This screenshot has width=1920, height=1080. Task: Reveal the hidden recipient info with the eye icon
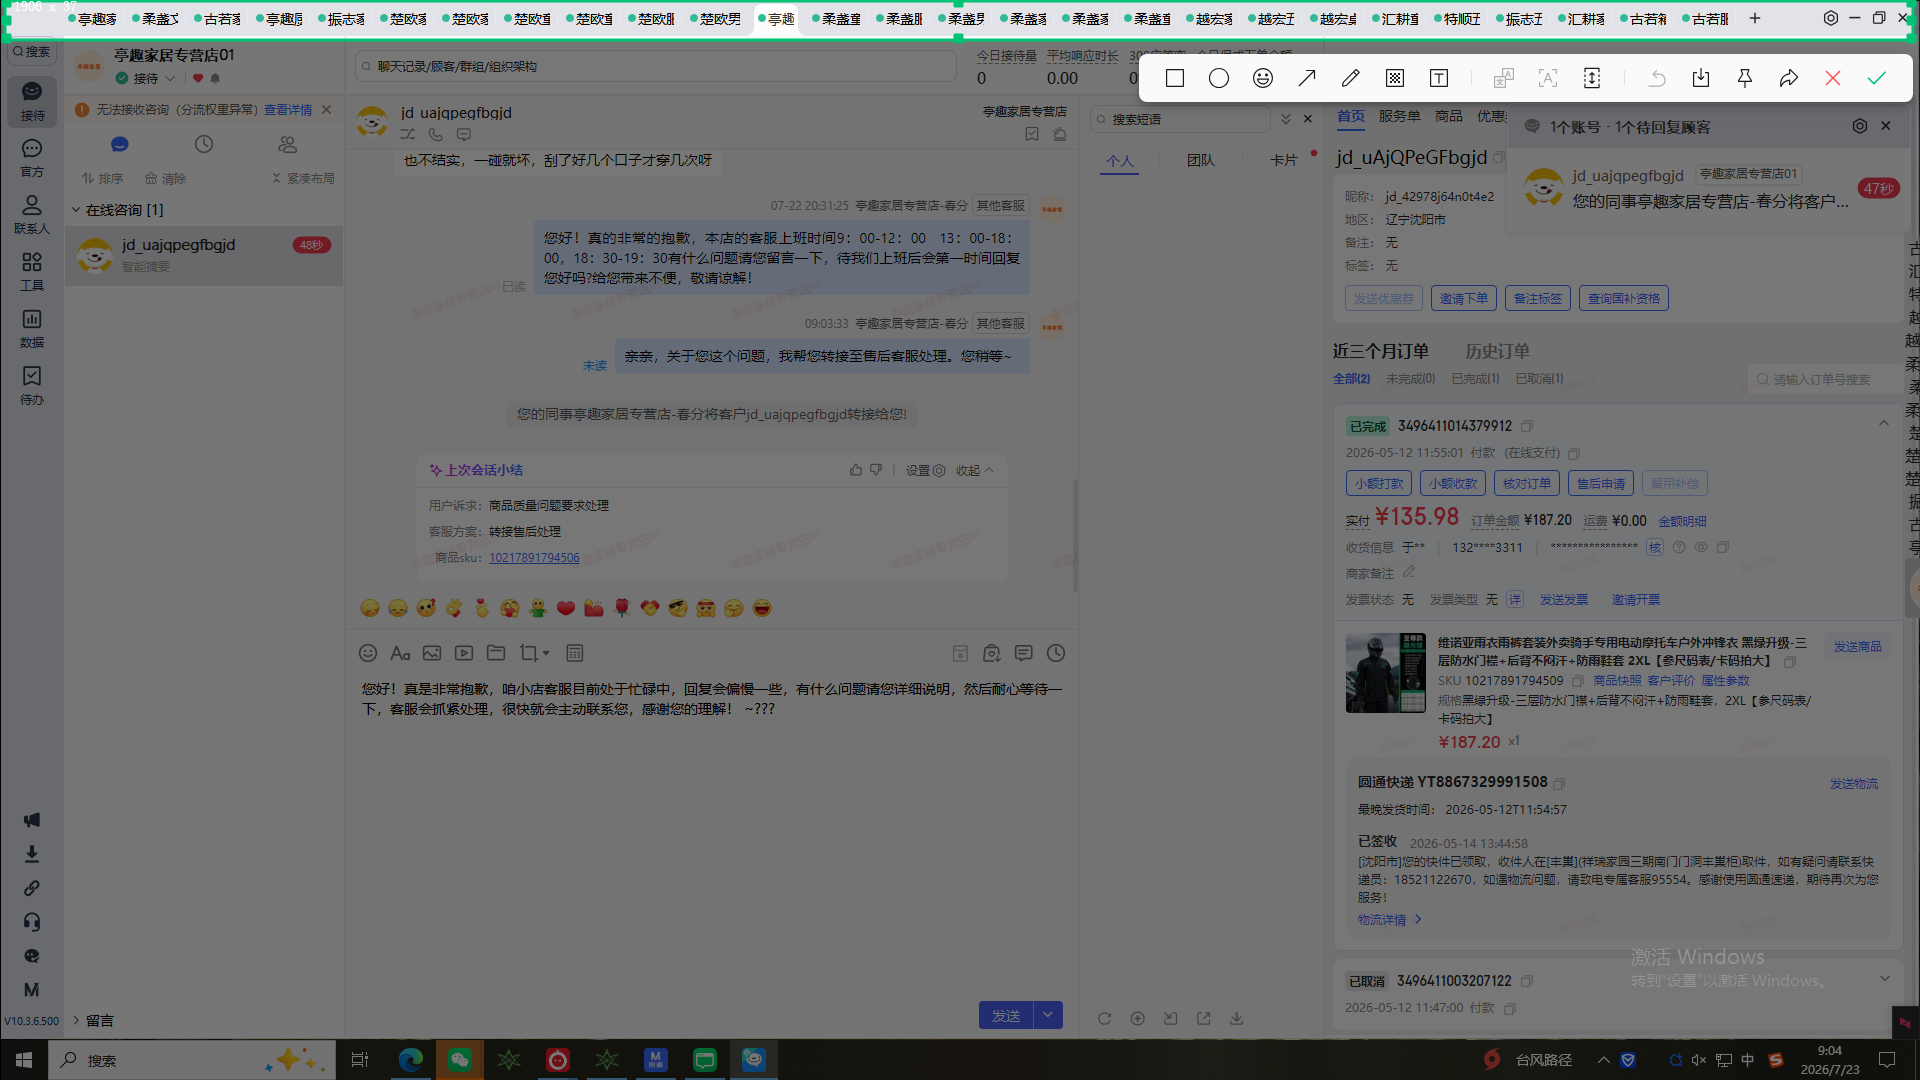(x=1701, y=547)
